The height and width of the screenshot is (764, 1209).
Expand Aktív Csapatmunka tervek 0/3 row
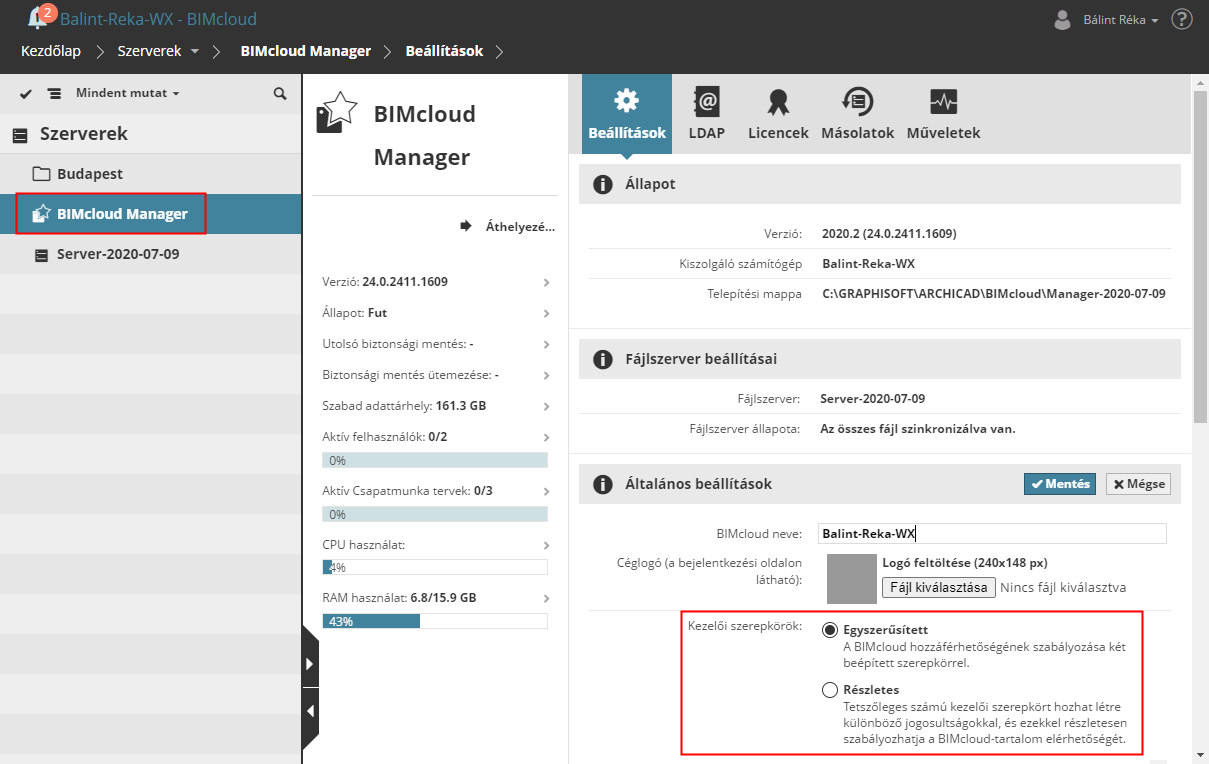pyautogui.click(x=436, y=491)
